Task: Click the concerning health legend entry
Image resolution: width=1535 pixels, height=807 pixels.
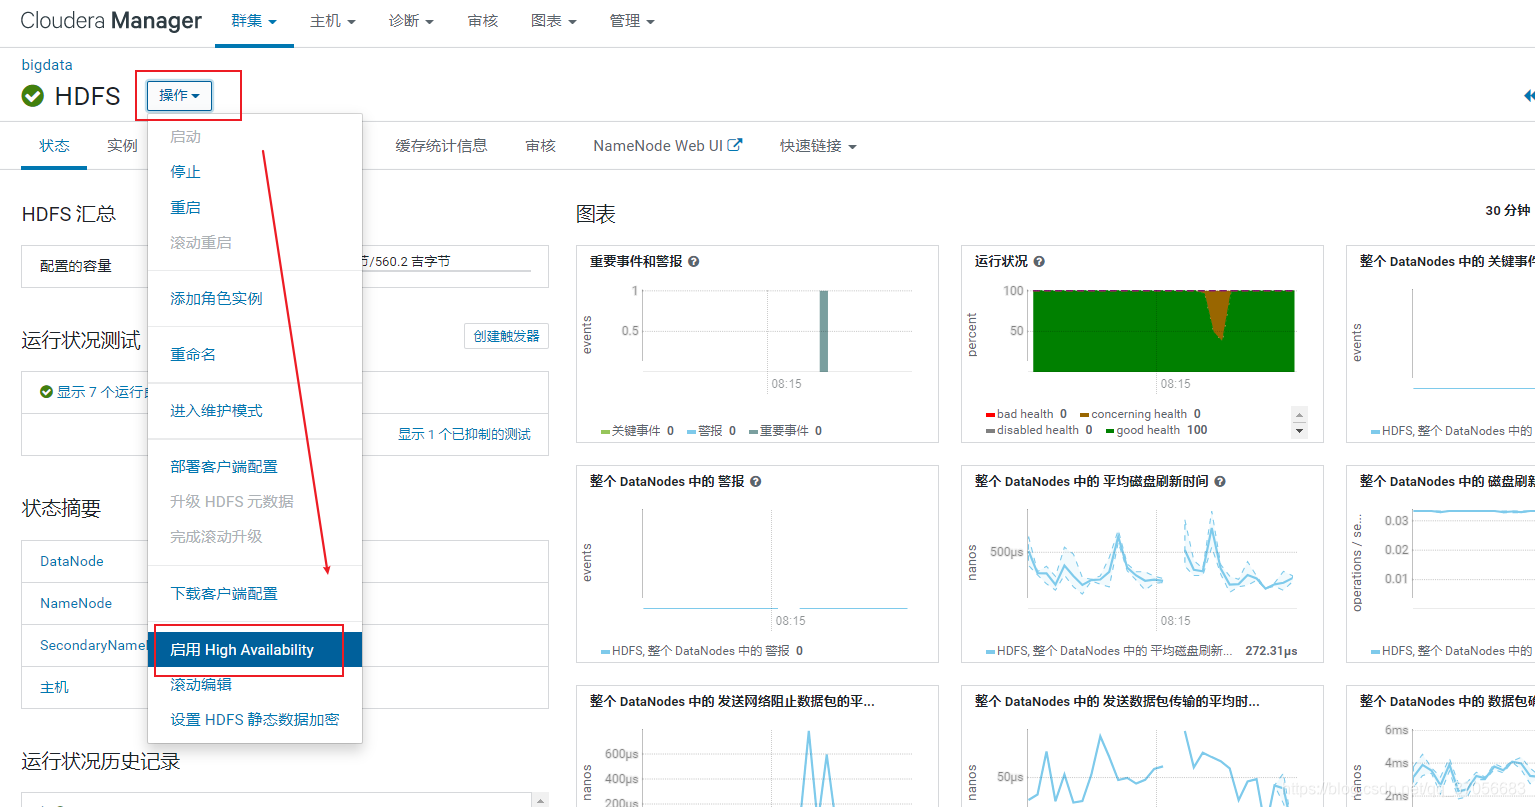Action: [1140, 414]
